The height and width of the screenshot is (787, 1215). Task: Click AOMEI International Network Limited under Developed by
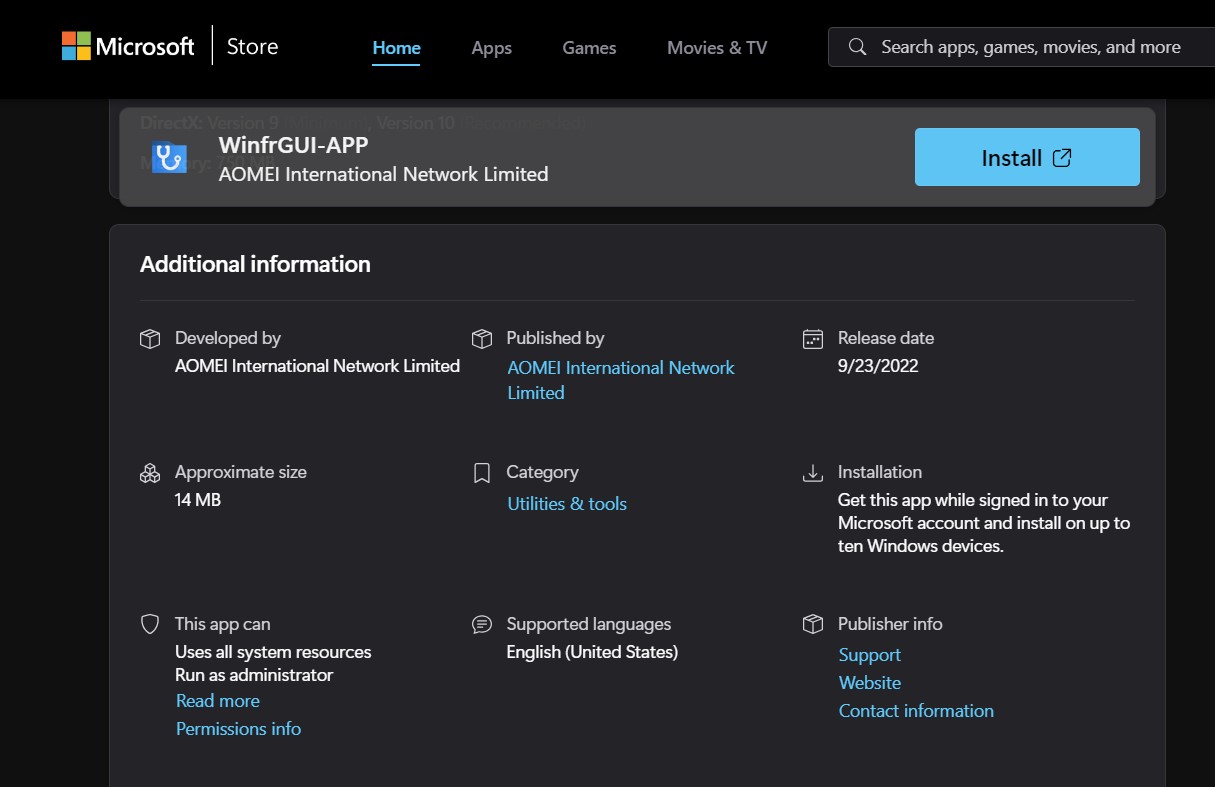tap(317, 366)
